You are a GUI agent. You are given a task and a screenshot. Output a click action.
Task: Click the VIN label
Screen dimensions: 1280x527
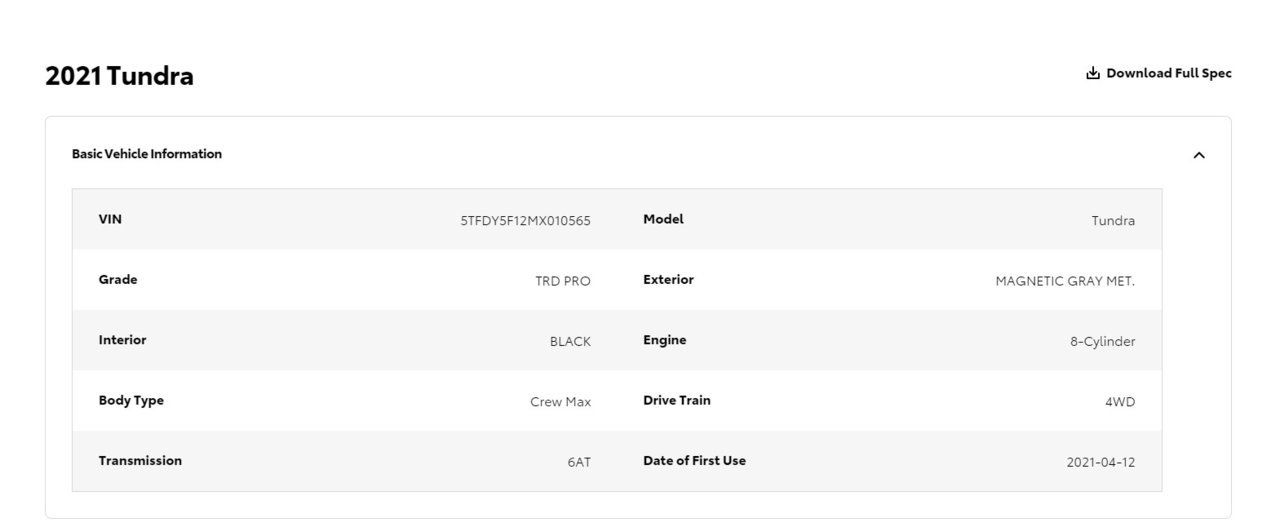pyautogui.click(x=110, y=219)
